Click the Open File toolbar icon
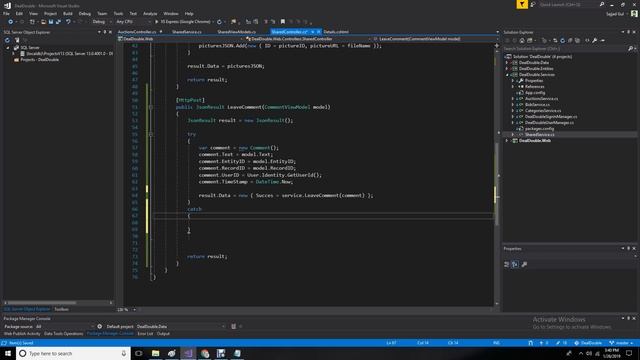Screen dimensions: 640x360 (x=43, y=22)
